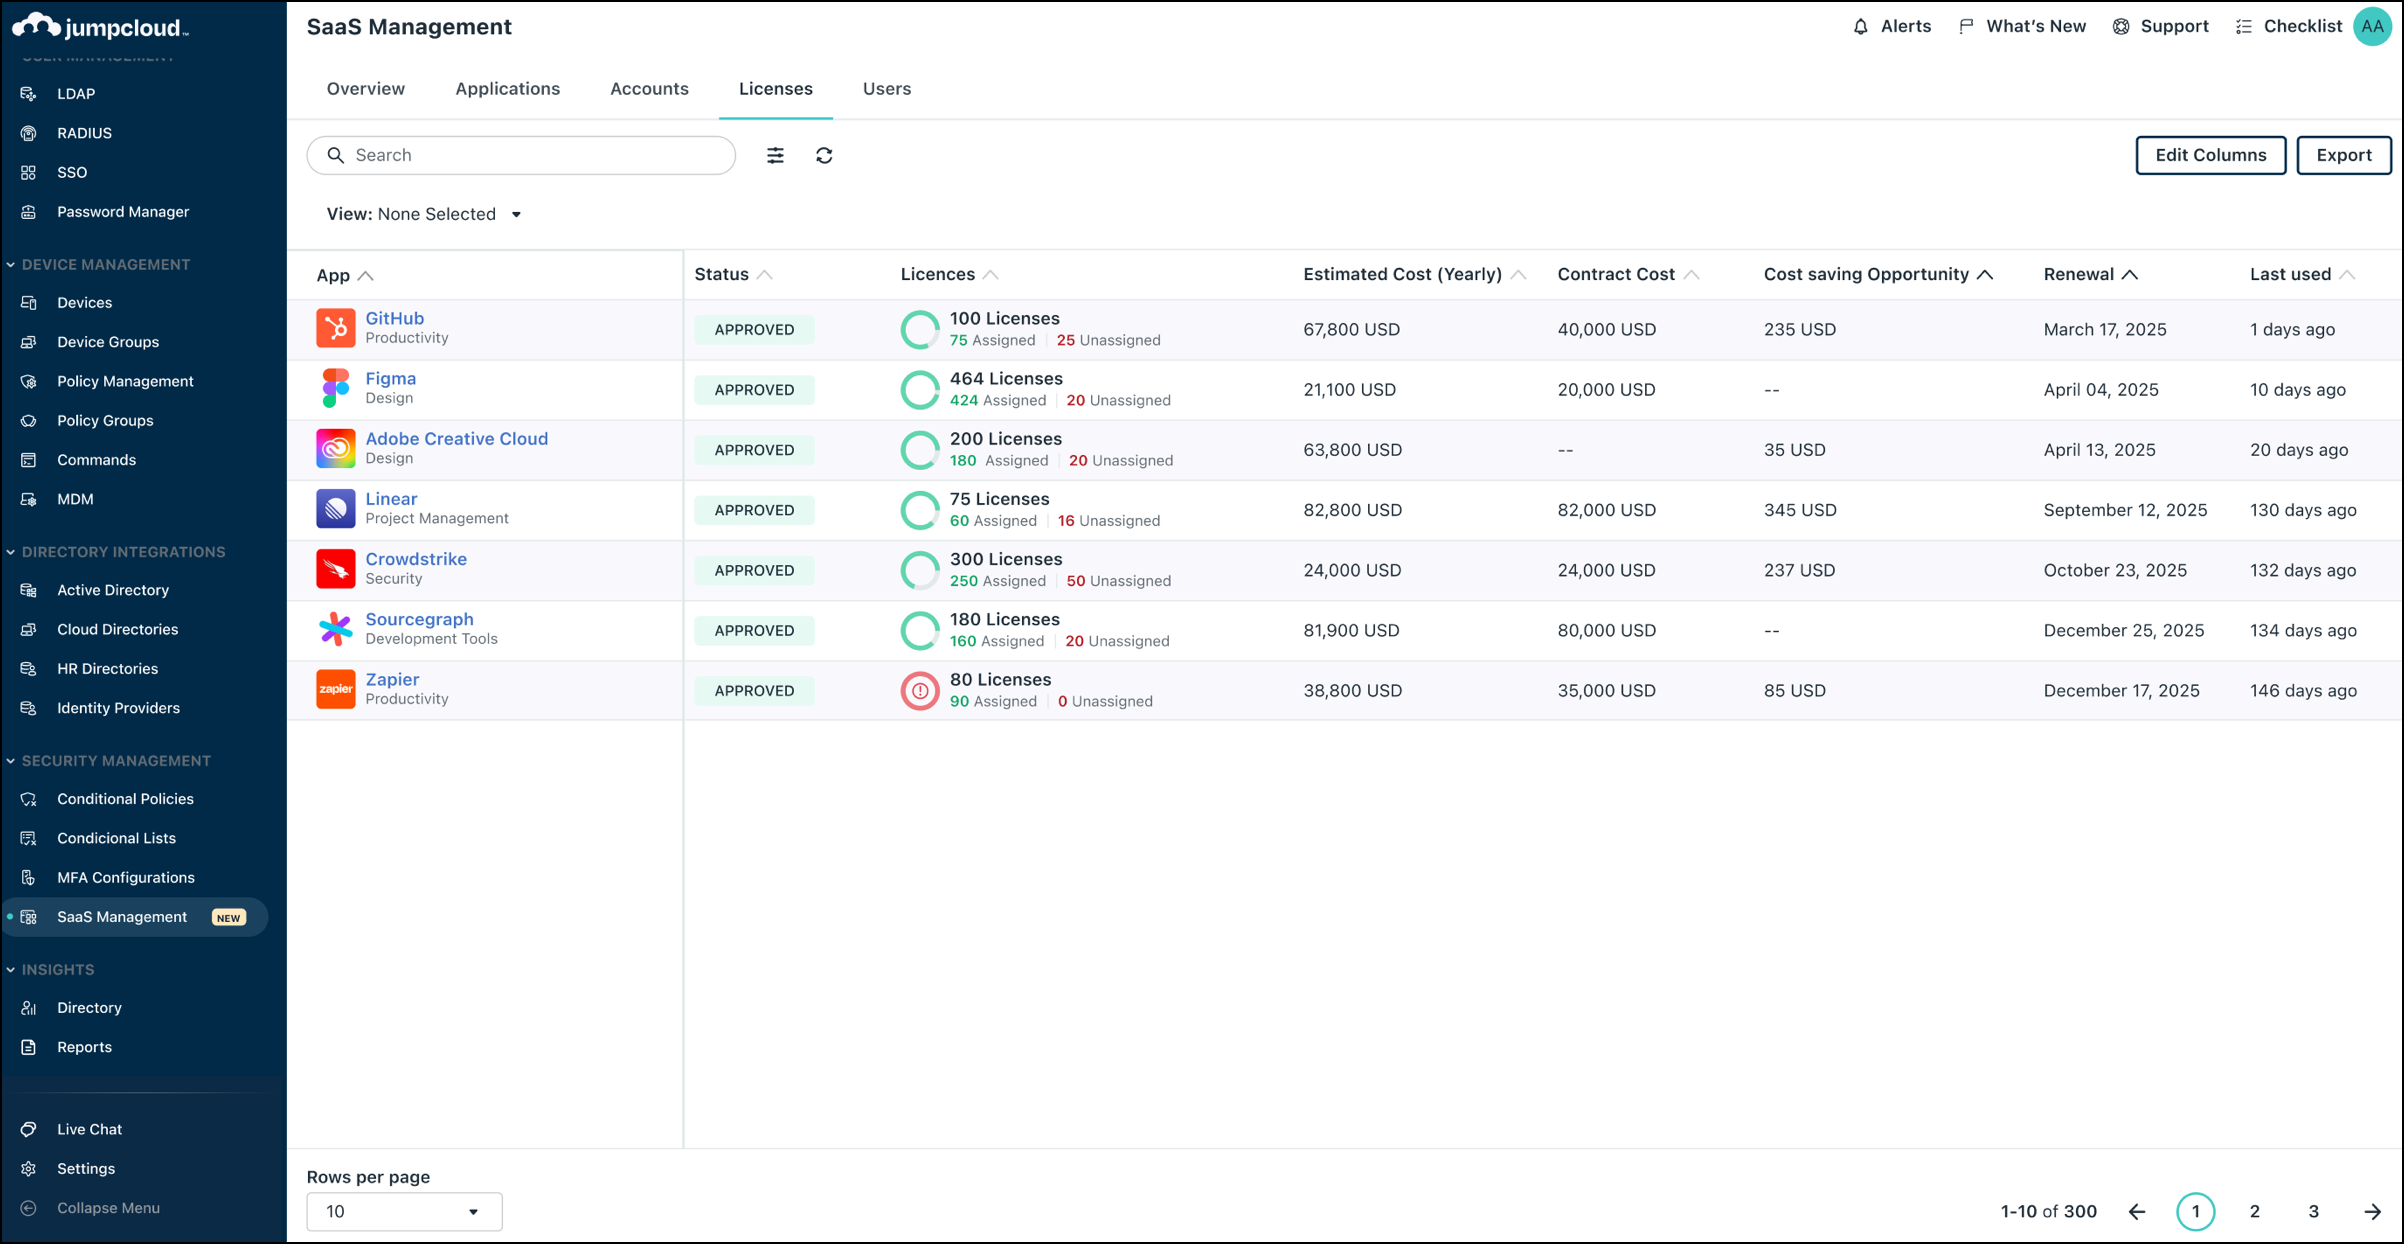The width and height of the screenshot is (2404, 1244).
Task: Open the filter options icon
Action: (x=775, y=155)
